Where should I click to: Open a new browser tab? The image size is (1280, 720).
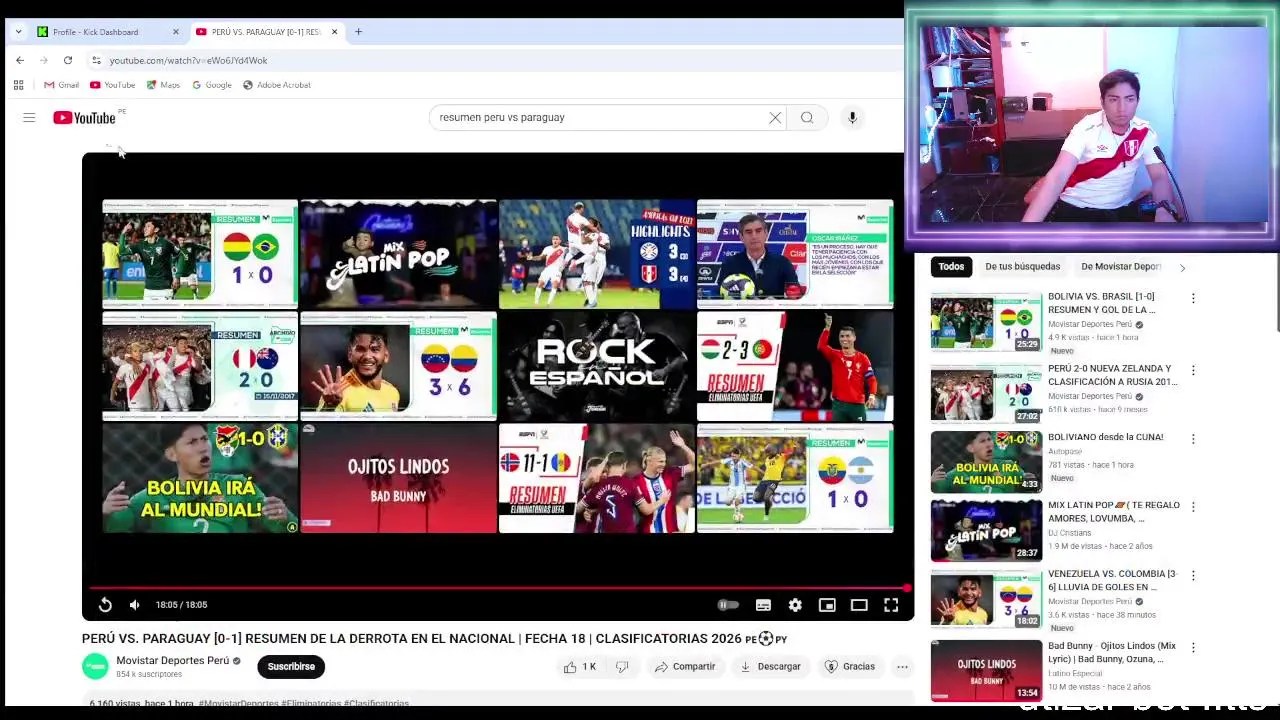[359, 32]
